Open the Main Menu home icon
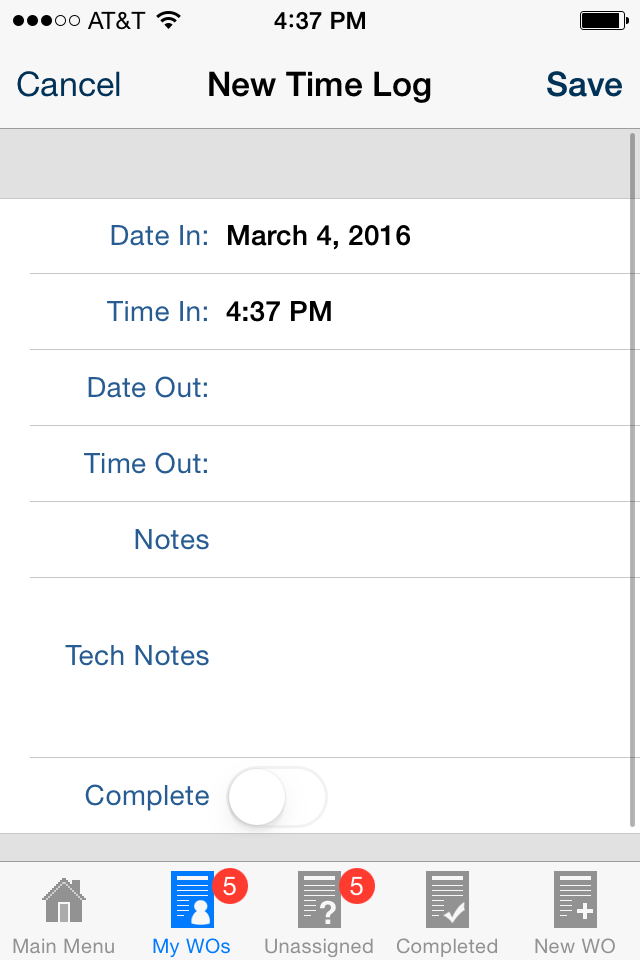 pos(64,900)
